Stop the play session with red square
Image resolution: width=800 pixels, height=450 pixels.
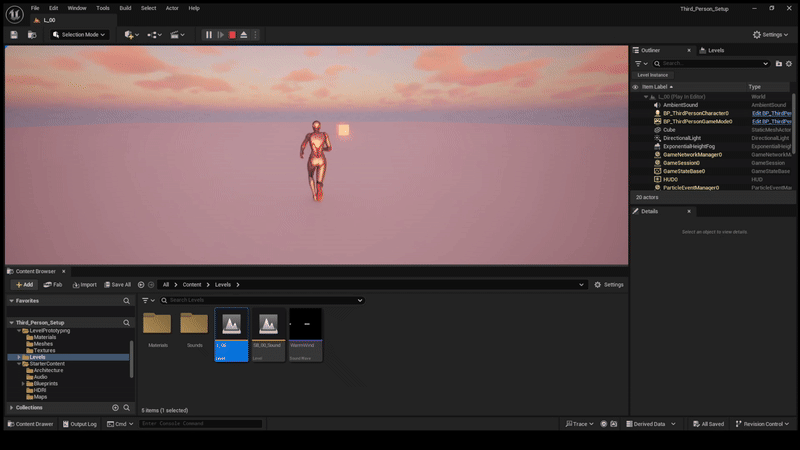232,35
